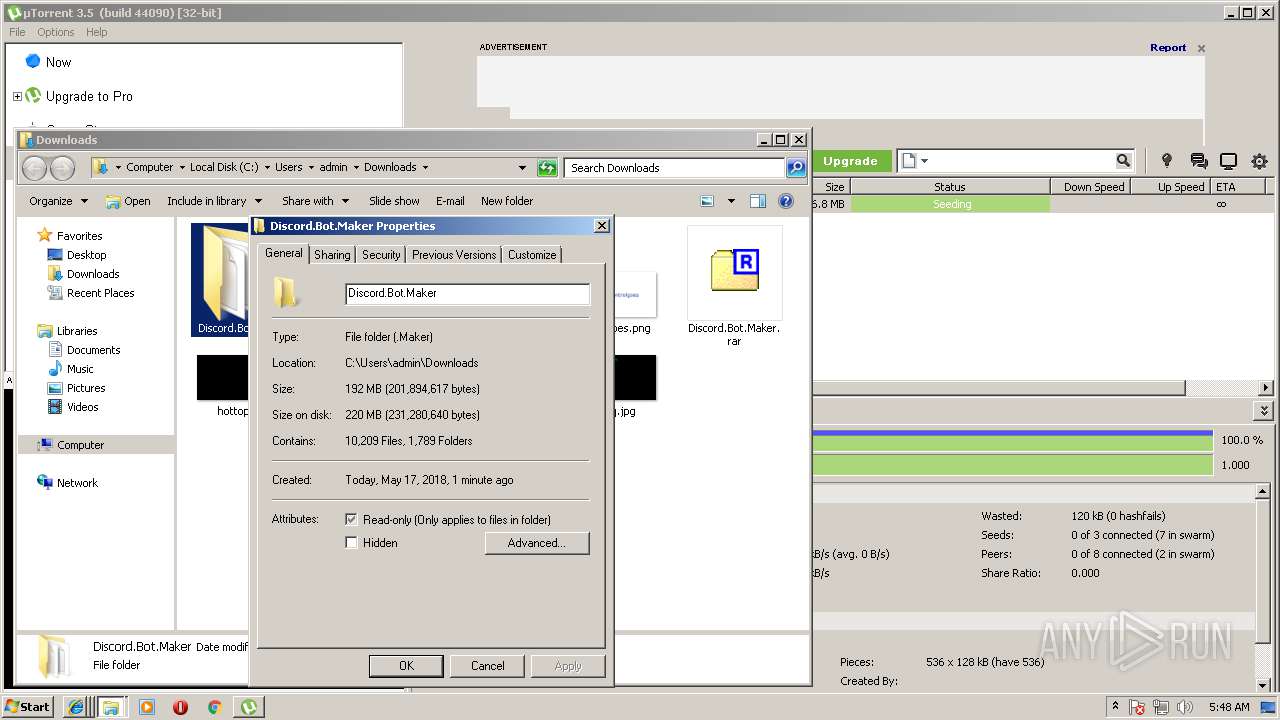The image size is (1280, 720).
Task: Click the uTorrent taskbar icon
Action: point(248,707)
